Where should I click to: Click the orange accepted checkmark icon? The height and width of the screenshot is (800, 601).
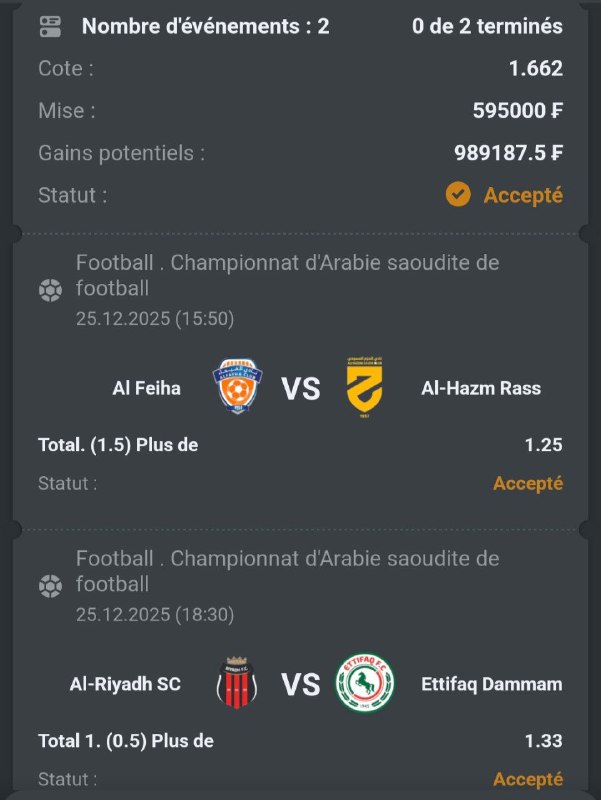pyautogui.click(x=458, y=194)
